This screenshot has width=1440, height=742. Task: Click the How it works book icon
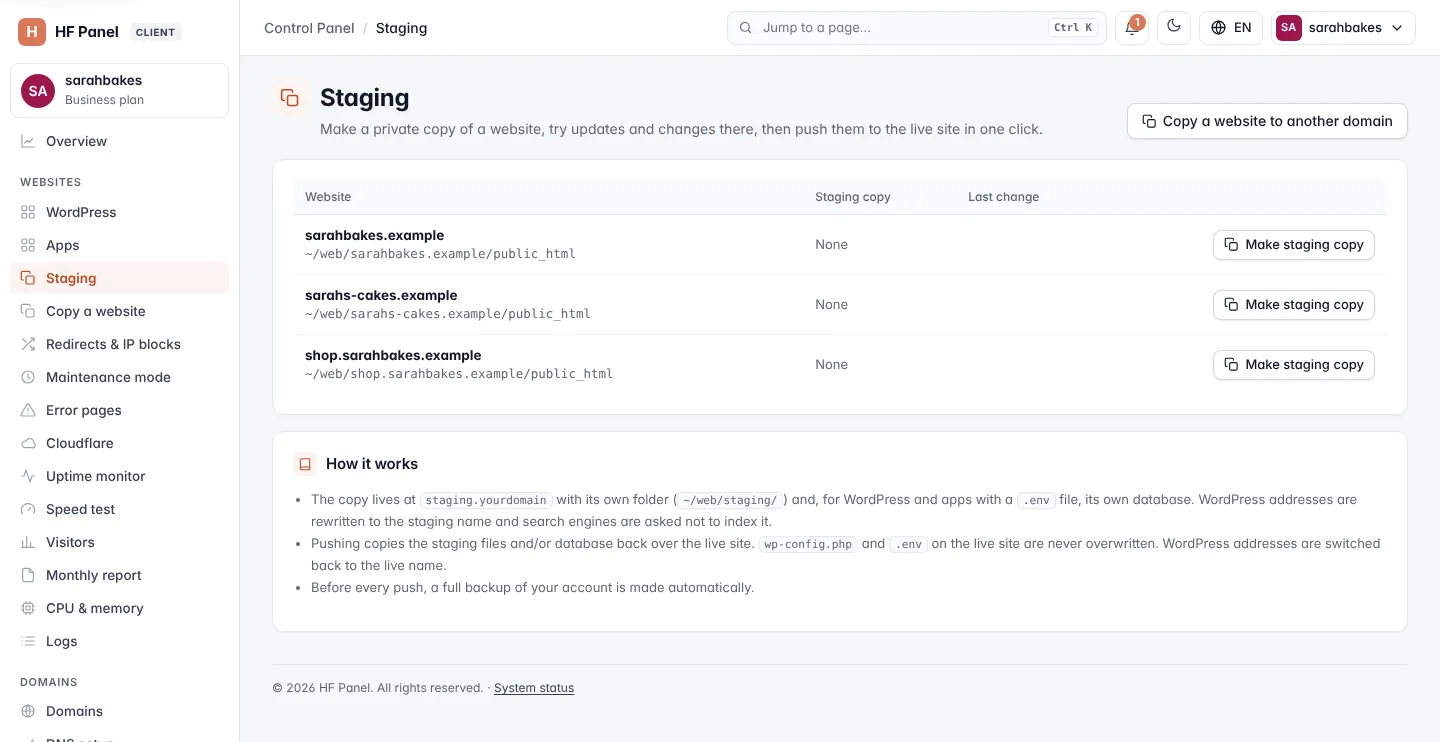(305, 464)
